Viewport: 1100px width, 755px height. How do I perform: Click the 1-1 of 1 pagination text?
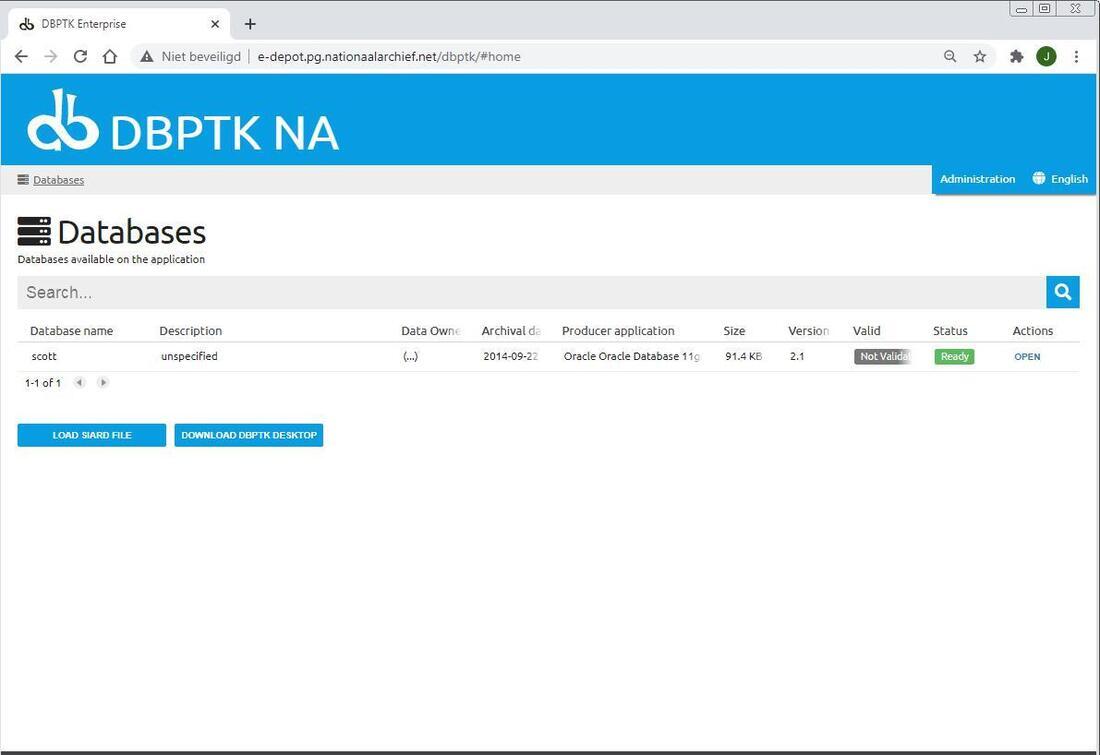coord(43,383)
